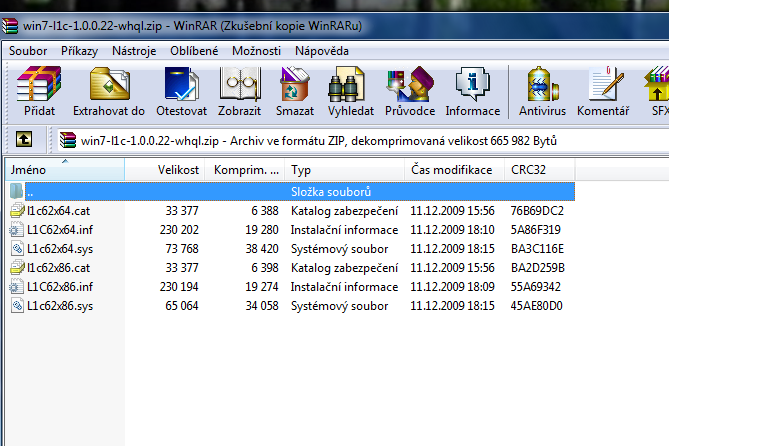Start the Antivirus scan tool
This screenshot has height=446, width=784.
(542, 84)
